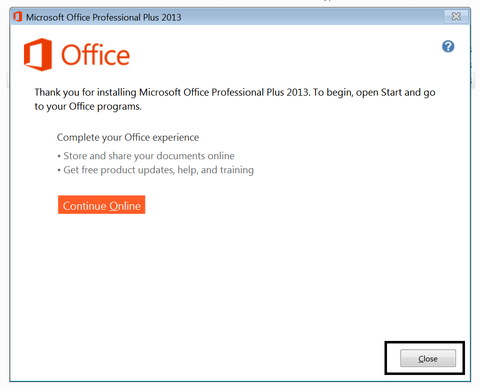Click the 'Thank you for installing' message text
Image resolution: width=480 pixels, height=389 pixels.
[x=235, y=99]
